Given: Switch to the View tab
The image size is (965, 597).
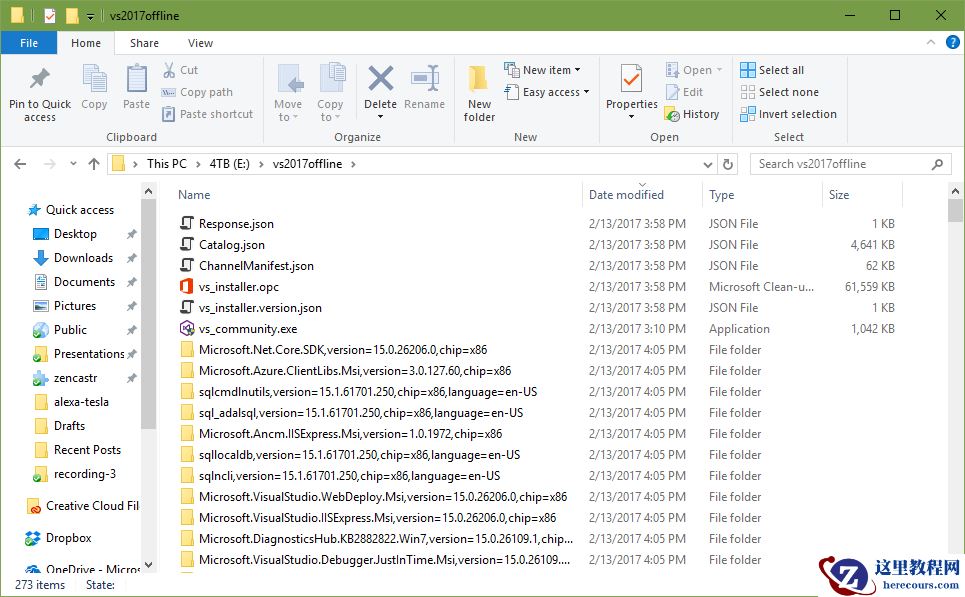Looking at the screenshot, I should 200,43.
